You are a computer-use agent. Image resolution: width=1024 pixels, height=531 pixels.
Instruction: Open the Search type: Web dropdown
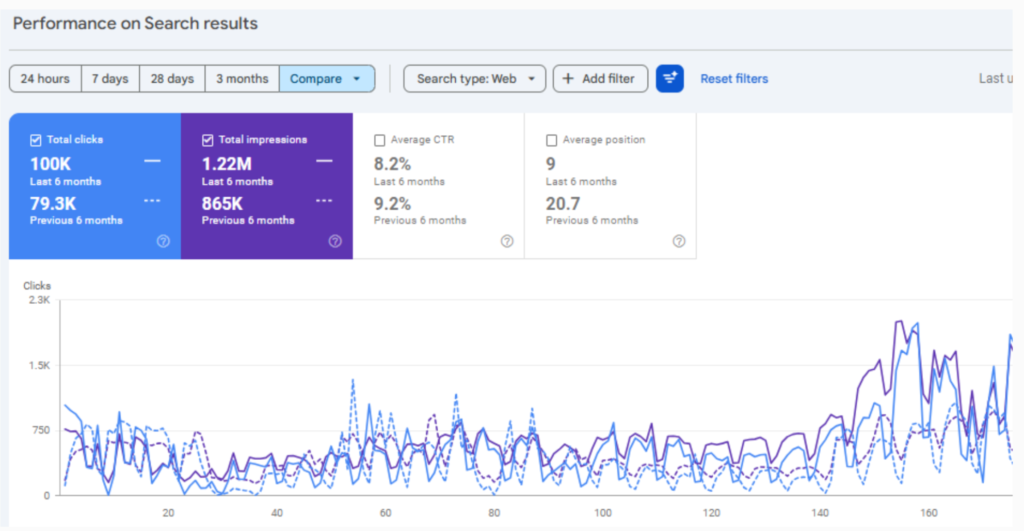[475, 79]
